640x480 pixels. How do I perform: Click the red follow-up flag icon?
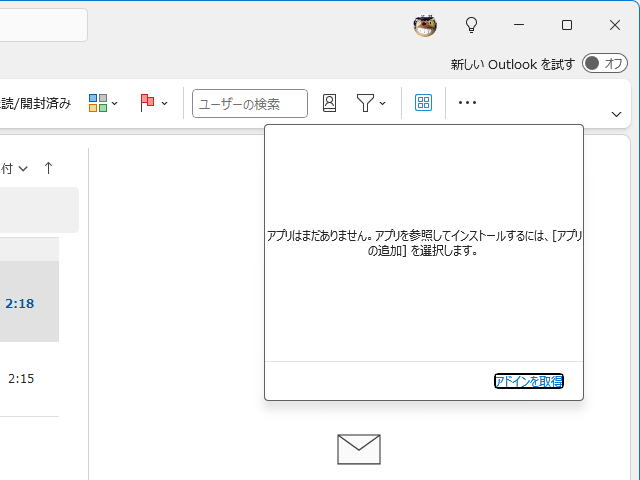(147, 103)
